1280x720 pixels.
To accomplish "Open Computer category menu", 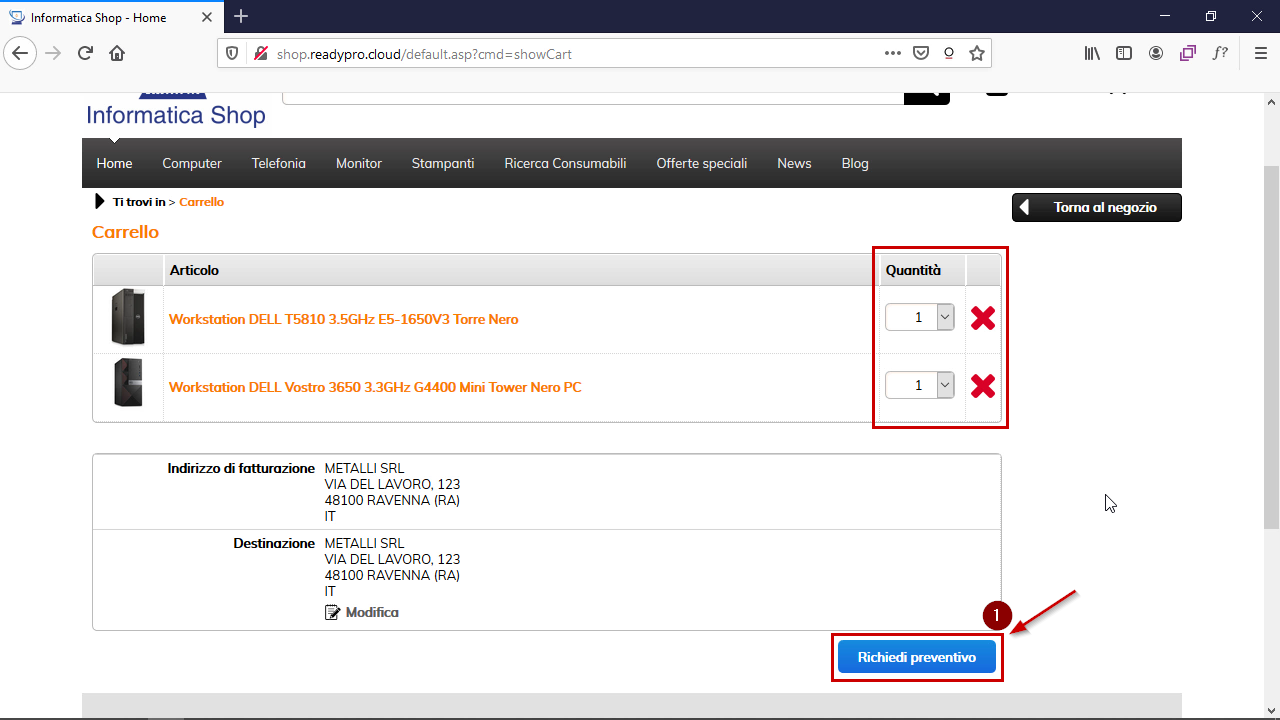I will [x=192, y=163].
